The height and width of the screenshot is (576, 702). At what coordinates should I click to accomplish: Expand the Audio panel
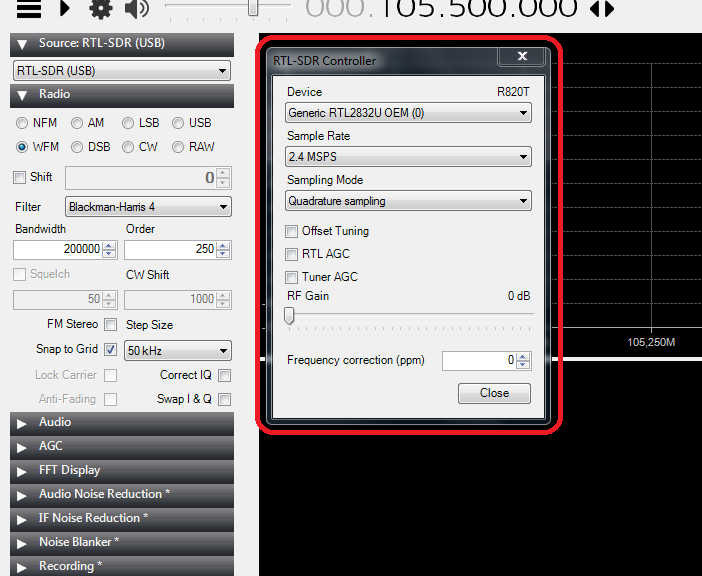click(122, 423)
